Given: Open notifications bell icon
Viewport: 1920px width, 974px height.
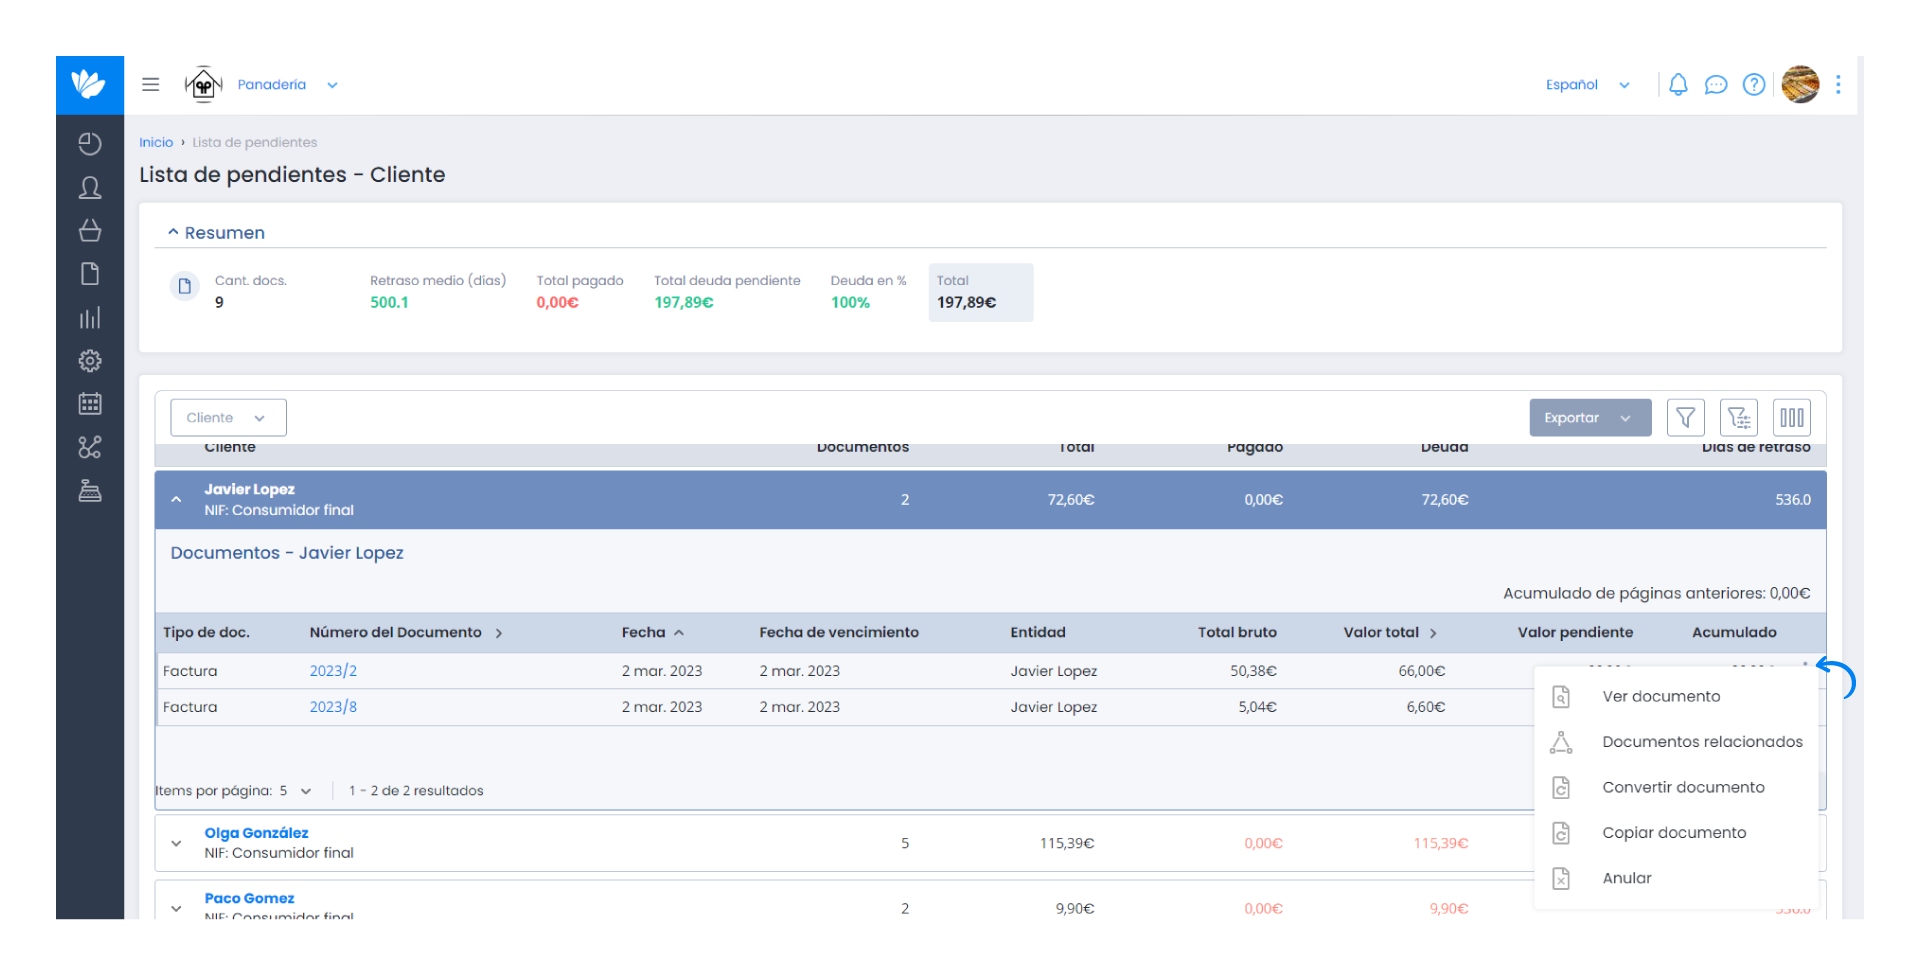Looking at the screenshot, I should coord(1678,85).
